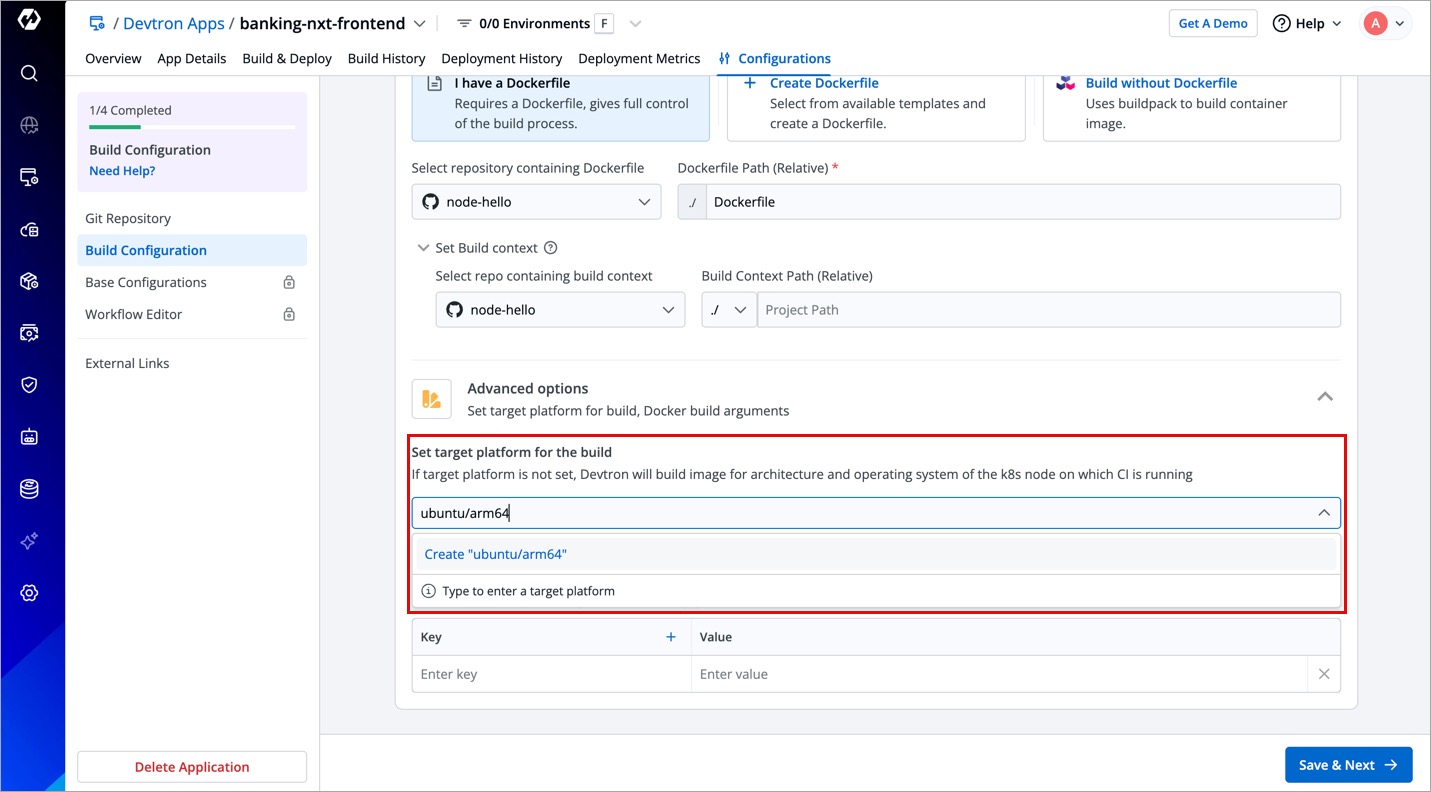1431x792 pixels.
Task: Open the build context path prefix dropdown
Action: click(729, 310)
